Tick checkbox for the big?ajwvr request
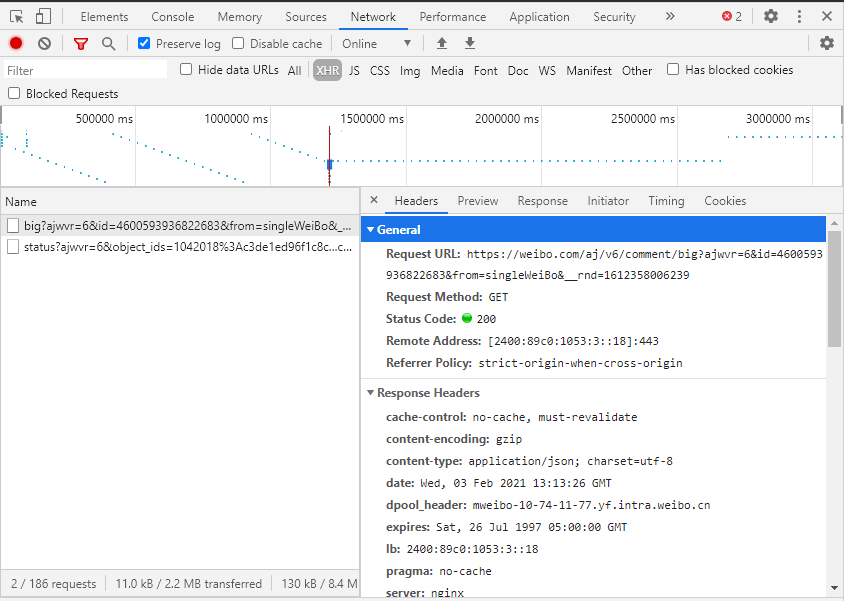 [x=13, y=226]
